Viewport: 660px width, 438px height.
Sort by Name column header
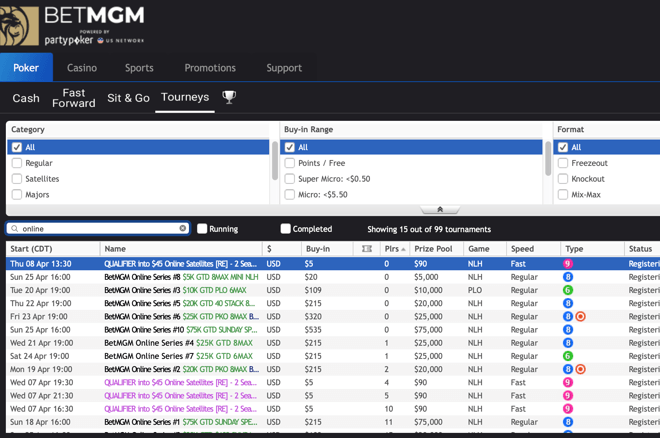(181, 249)
